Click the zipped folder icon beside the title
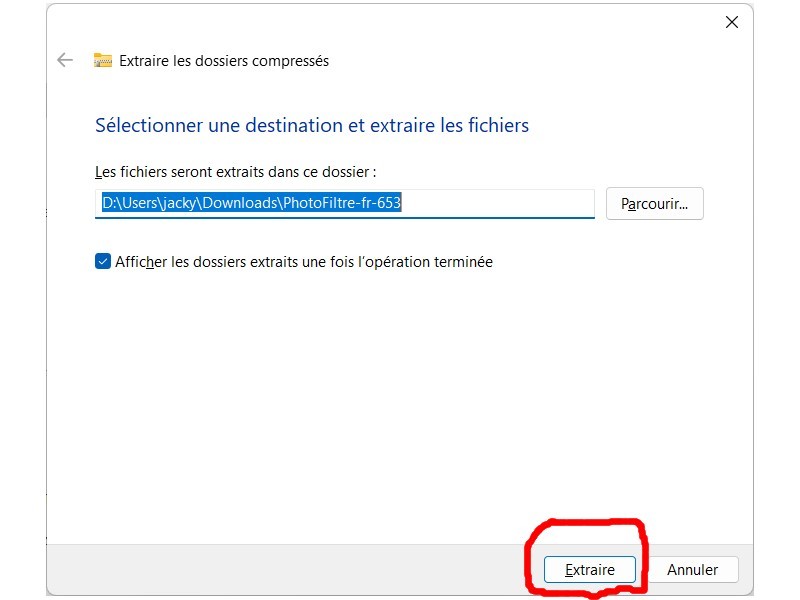 (x=103, y=60)
